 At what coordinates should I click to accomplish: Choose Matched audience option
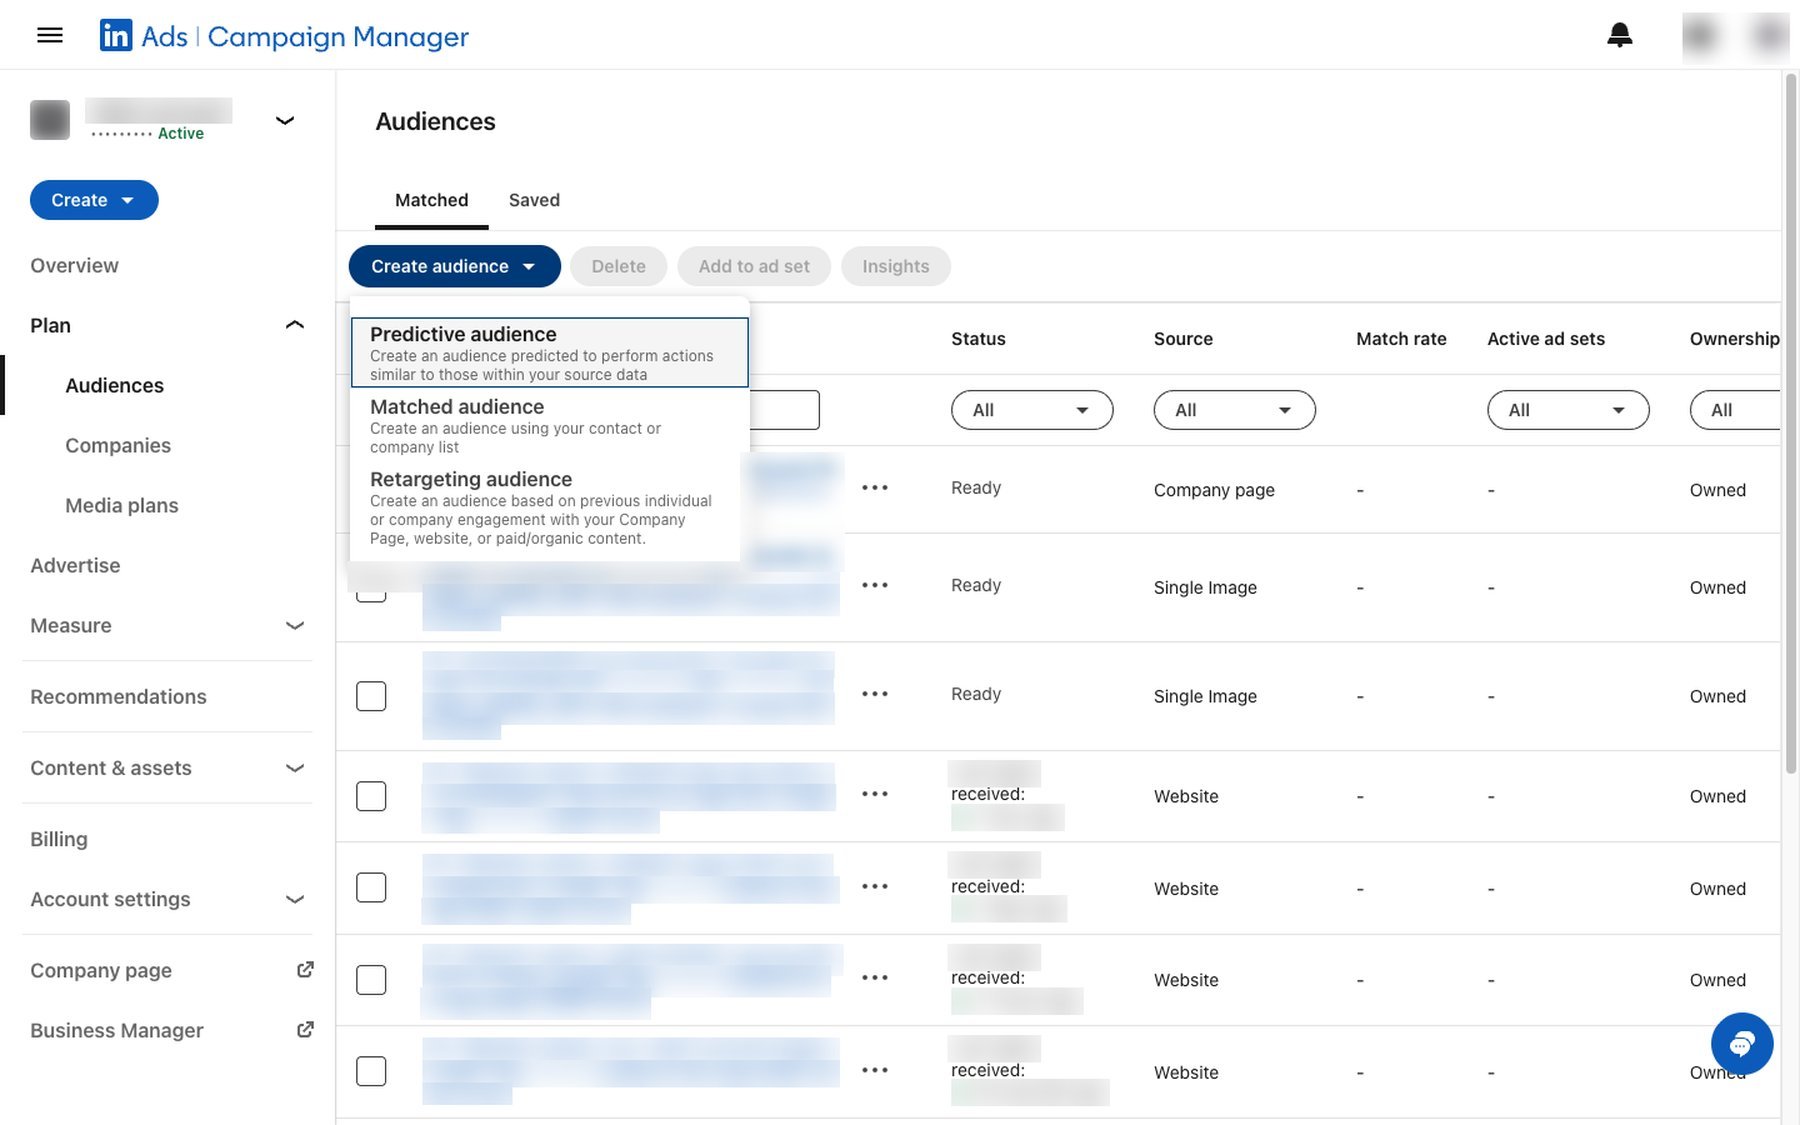[550, 425]
